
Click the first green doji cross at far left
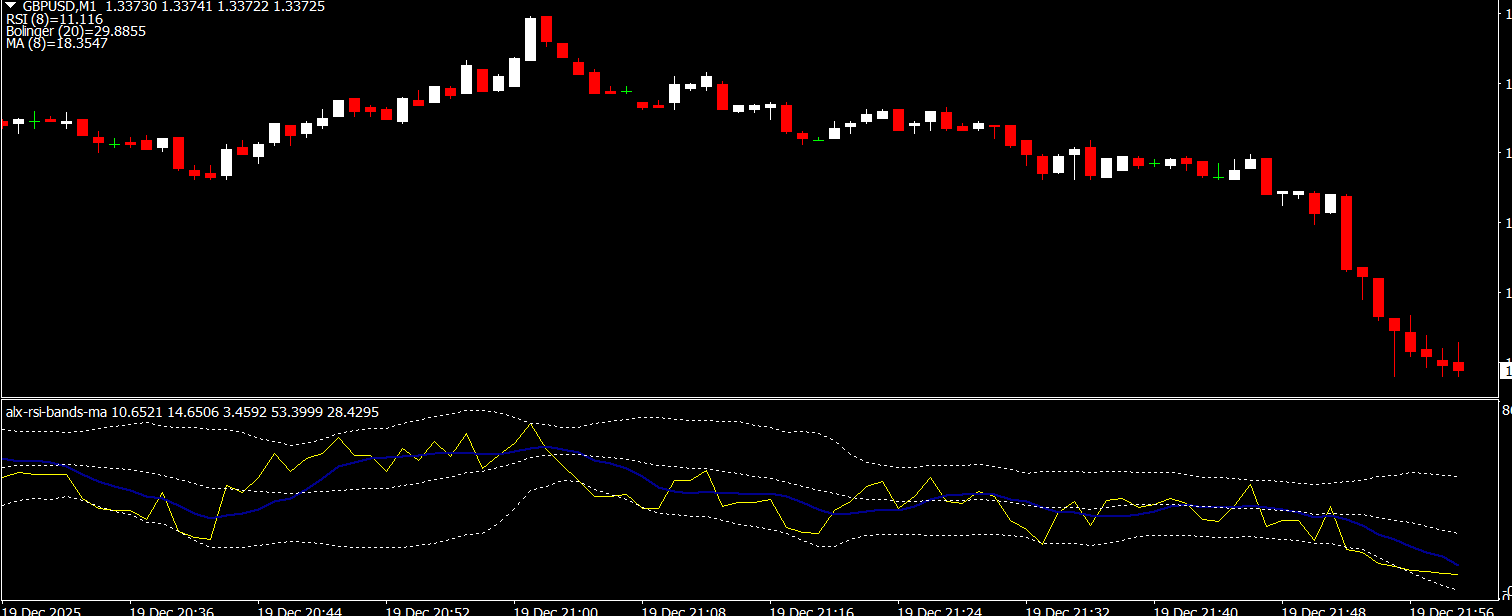pos(35,120)
